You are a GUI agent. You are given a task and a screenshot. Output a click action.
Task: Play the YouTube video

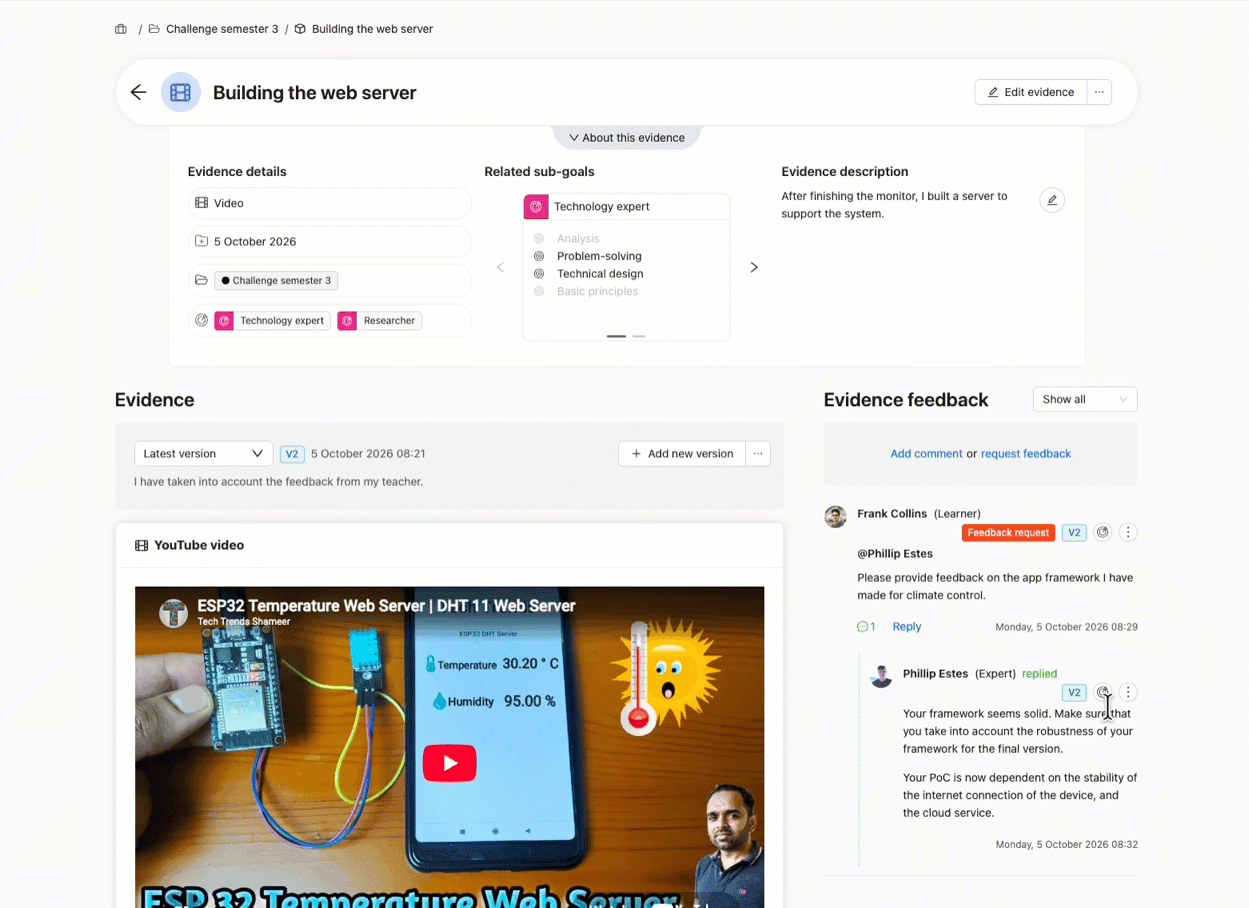point(449,763)
